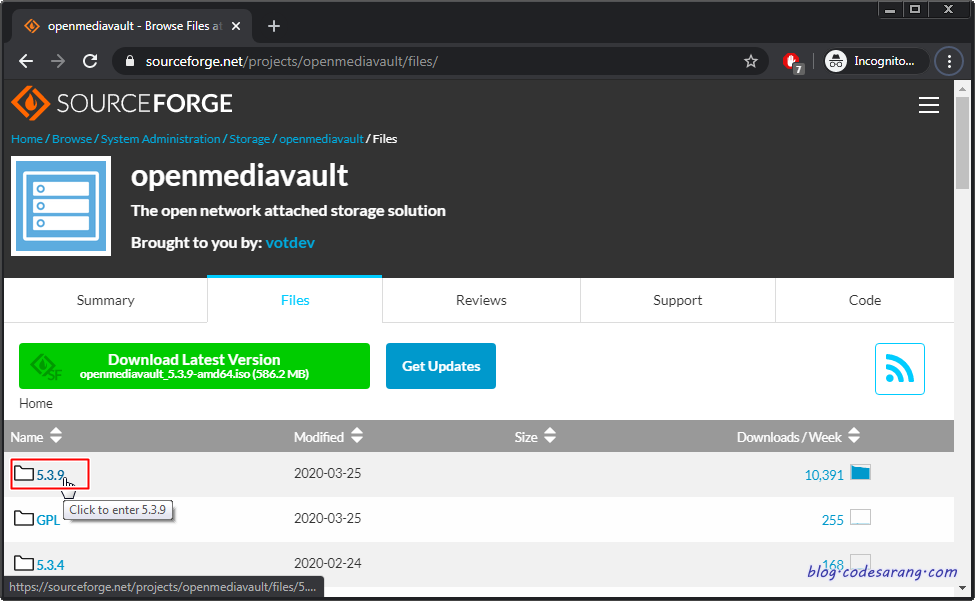
Task: Sort files by Name arrows
Action: 56,435
